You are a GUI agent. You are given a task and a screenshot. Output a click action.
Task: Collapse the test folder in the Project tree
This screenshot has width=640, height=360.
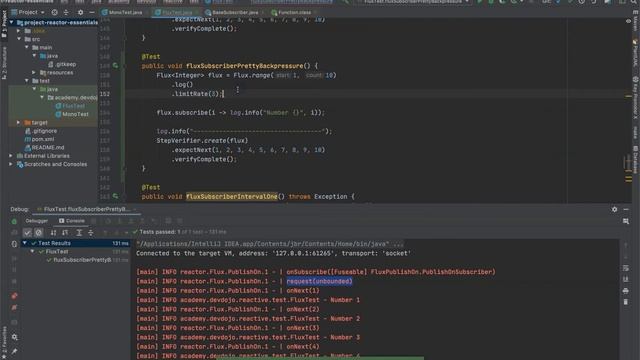pyautogui.click(x=27, y=81)
